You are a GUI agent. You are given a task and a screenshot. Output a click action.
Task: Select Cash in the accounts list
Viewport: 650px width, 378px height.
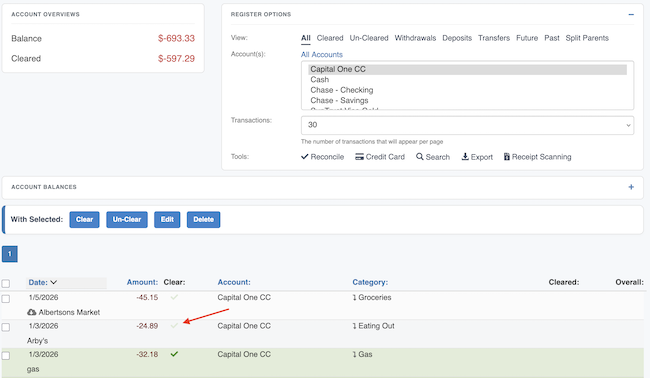click(467, 80)
